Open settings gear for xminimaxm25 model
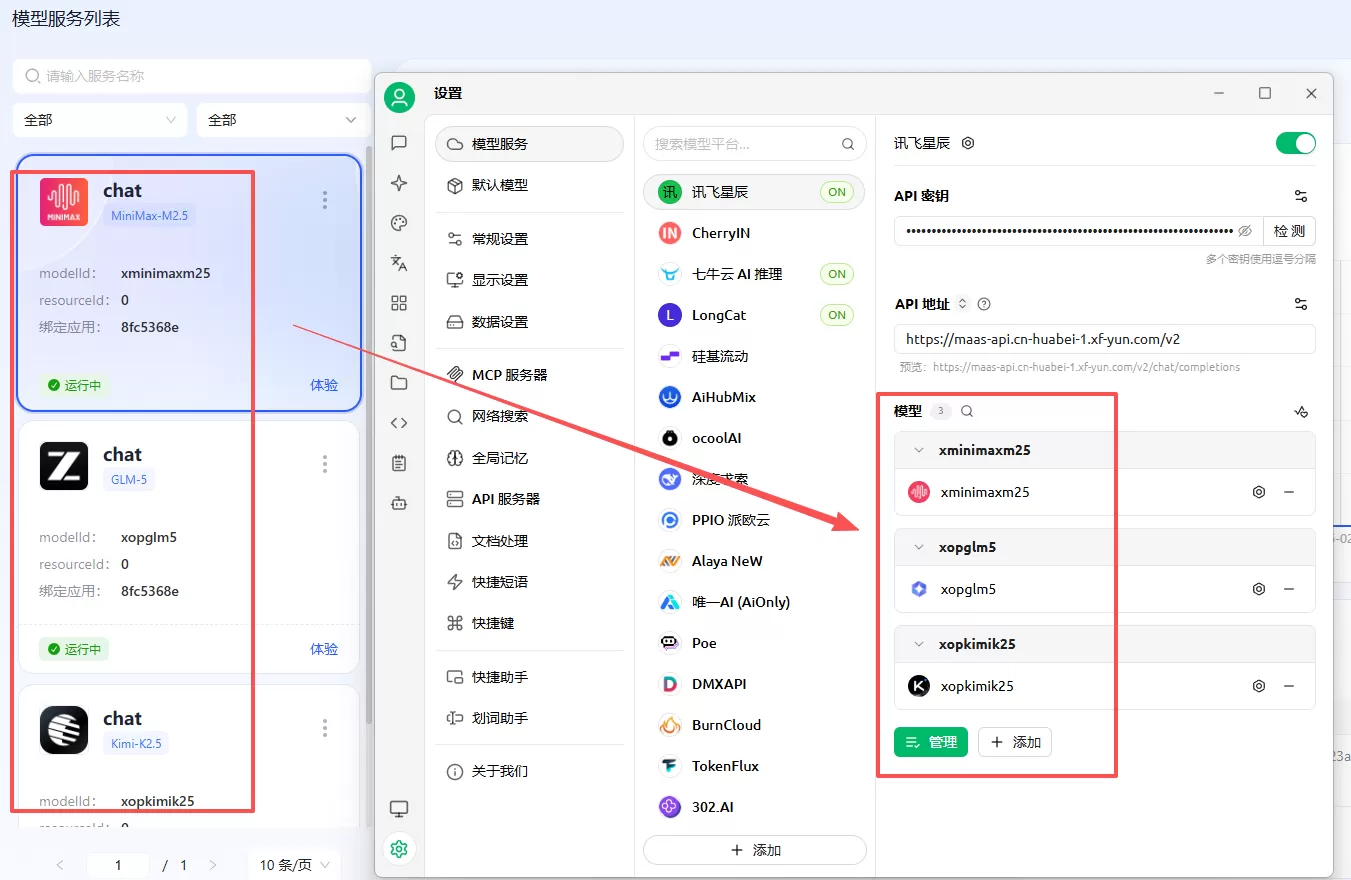This screenshot has height=880, width=1351. [1259, 492]
